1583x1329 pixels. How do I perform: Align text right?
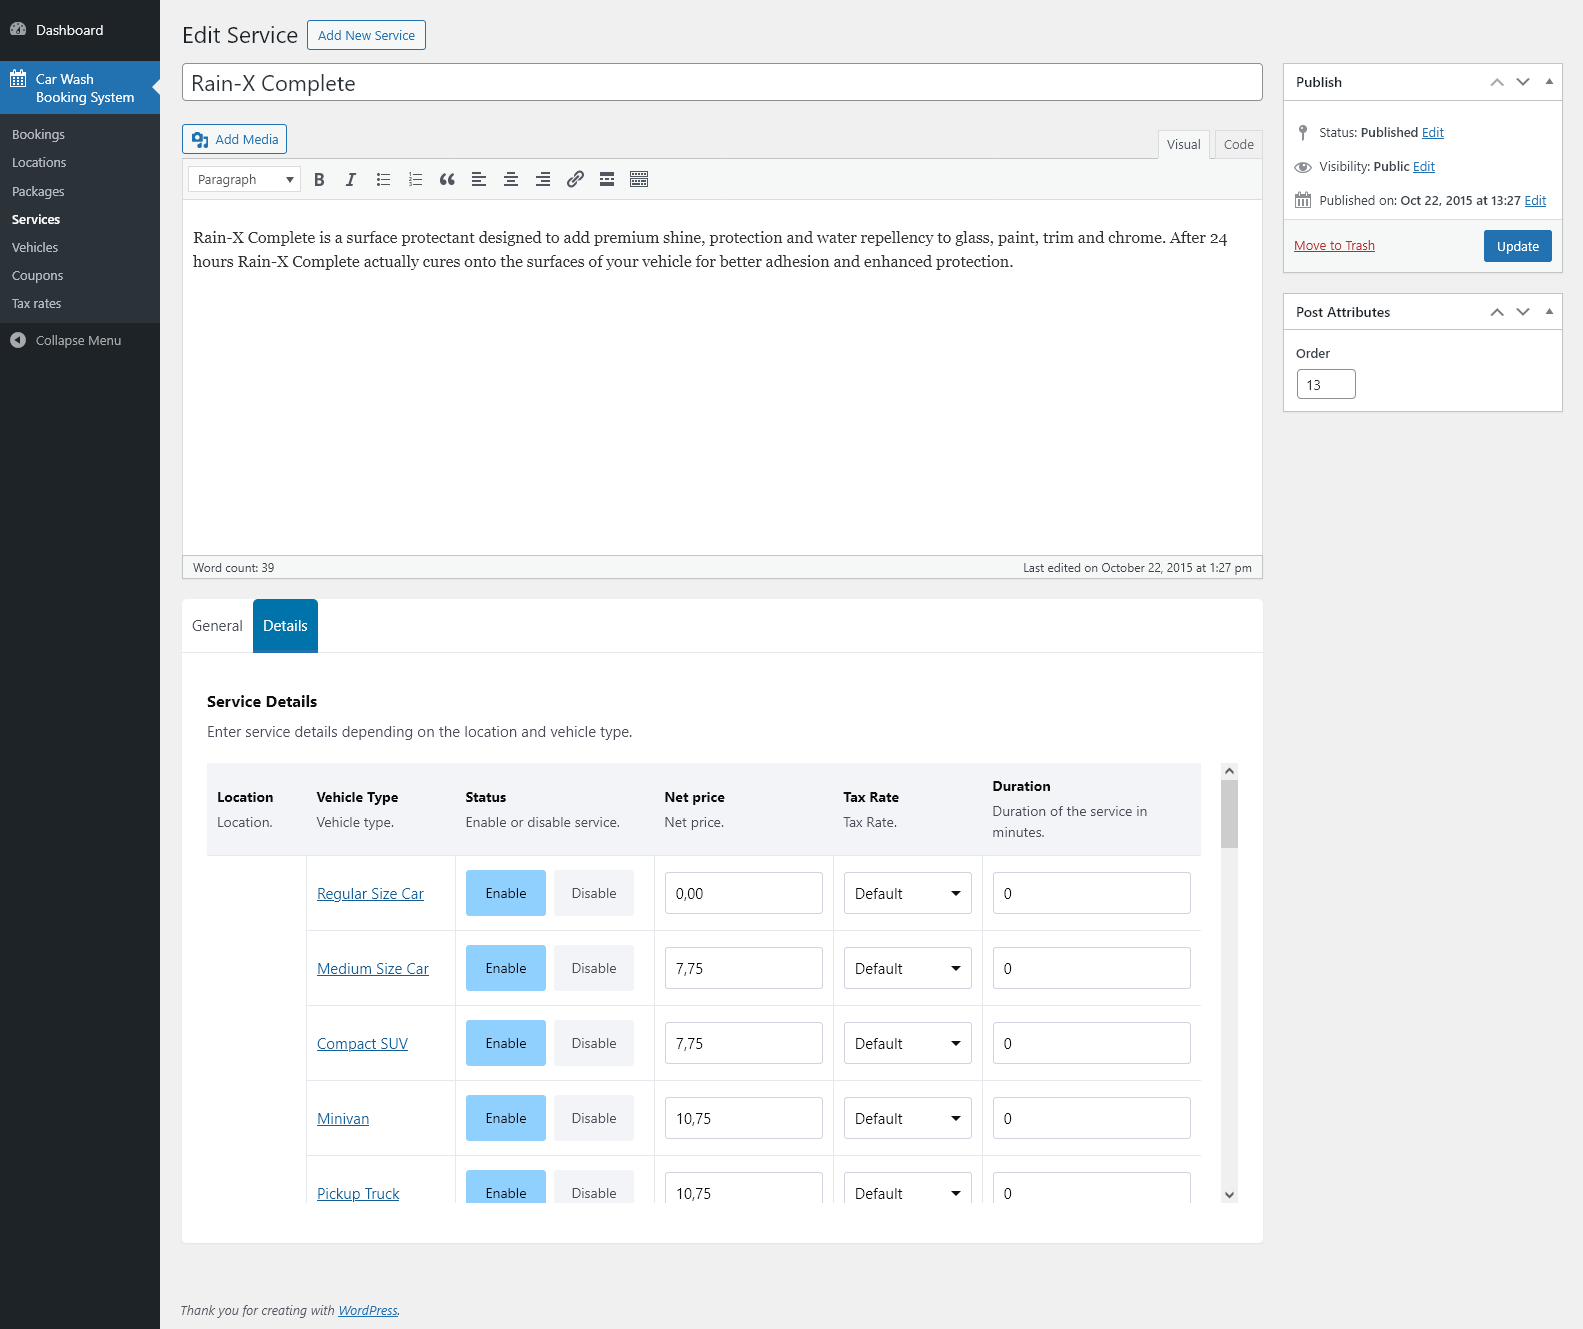[x=543, y=180]
